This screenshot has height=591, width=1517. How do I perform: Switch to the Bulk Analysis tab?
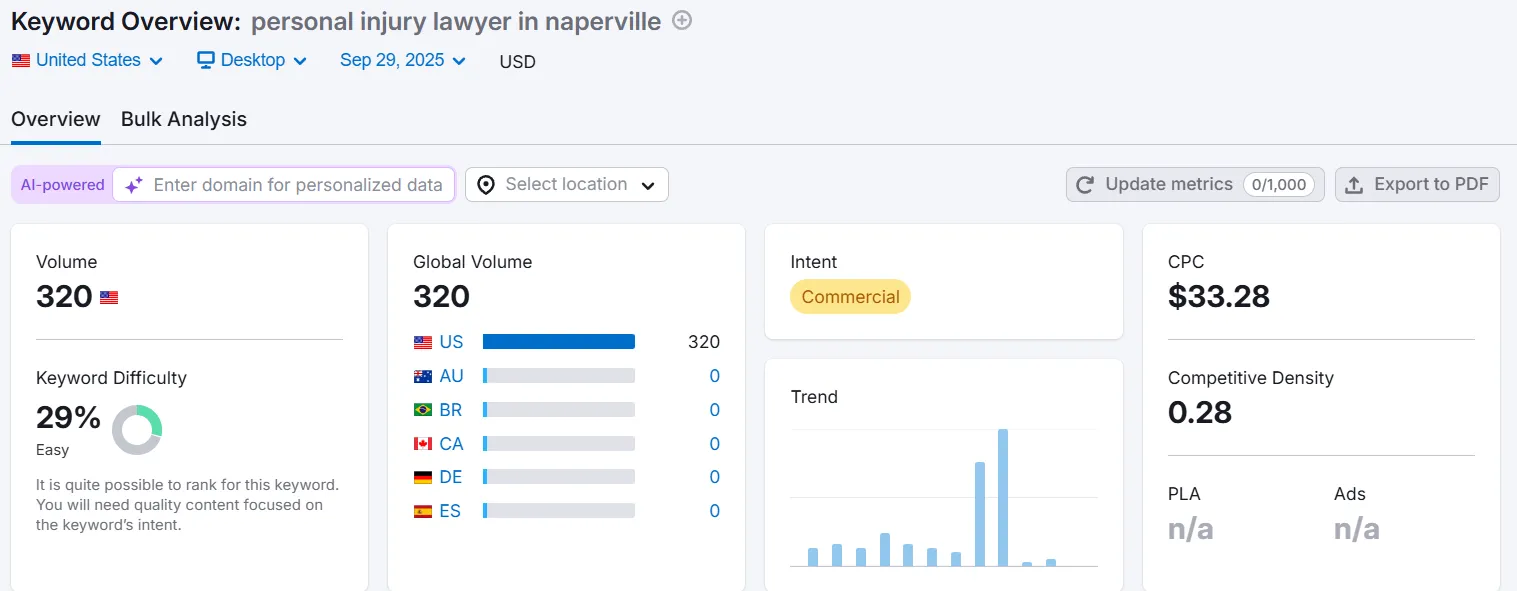[x=184, y=120]
